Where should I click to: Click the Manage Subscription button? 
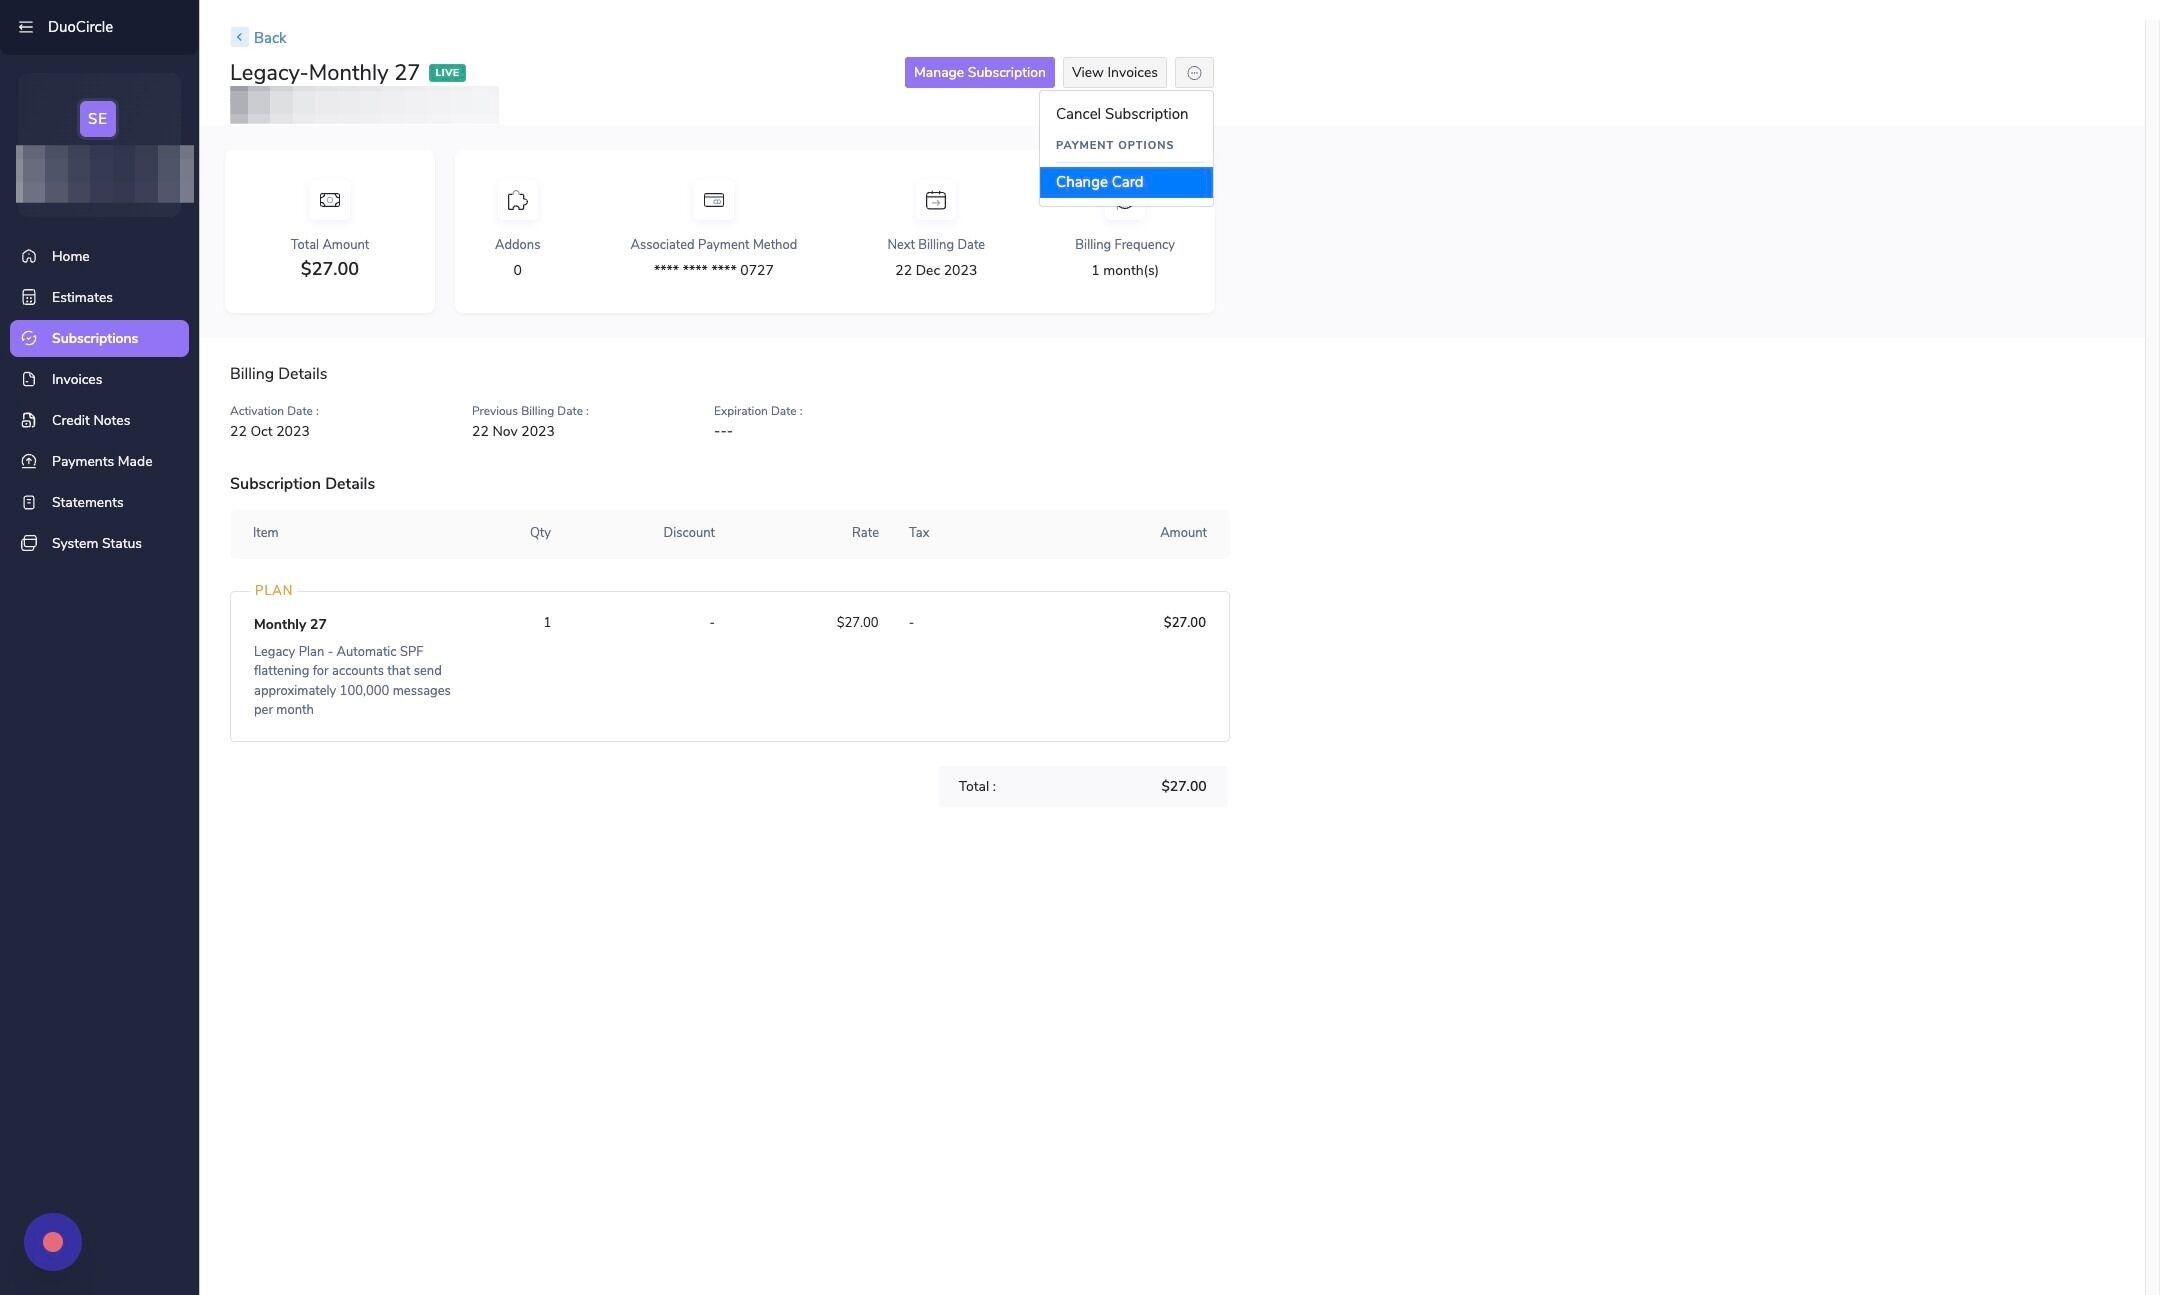[979, 72]
